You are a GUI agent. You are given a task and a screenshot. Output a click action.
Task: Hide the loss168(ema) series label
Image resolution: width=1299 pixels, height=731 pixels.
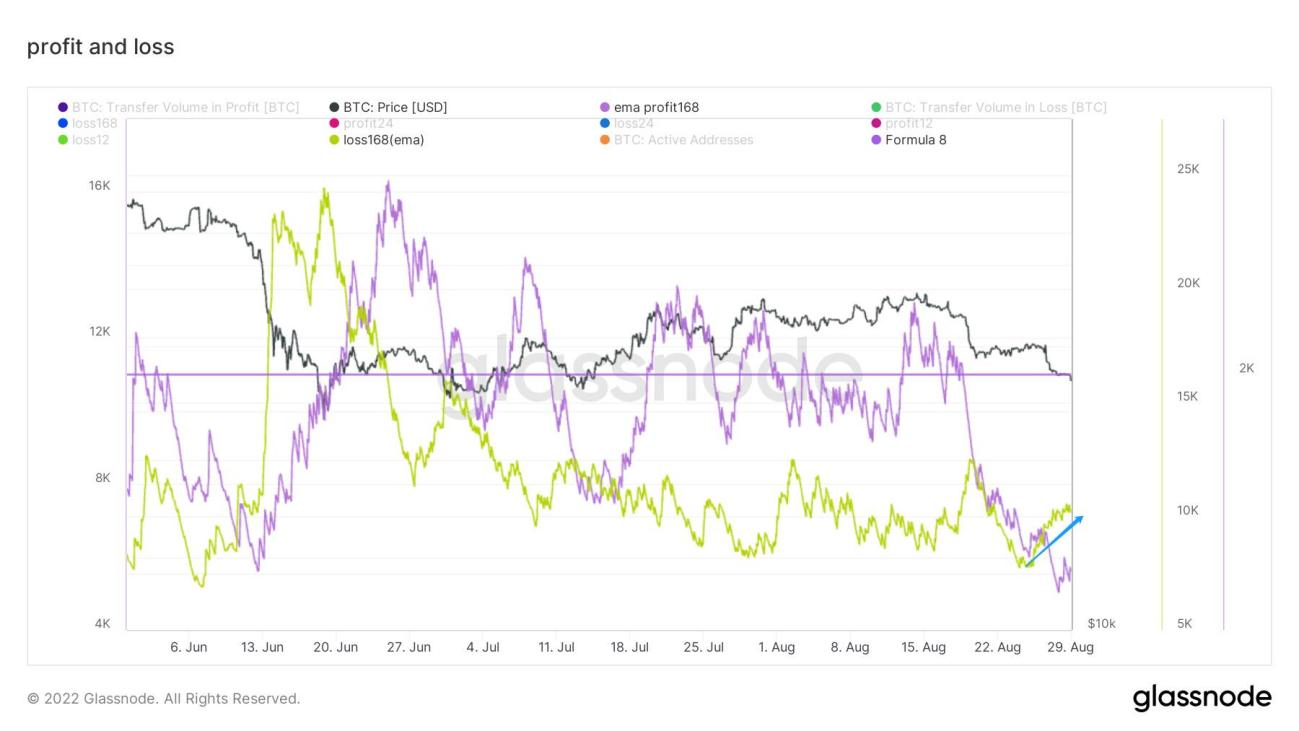383,140
